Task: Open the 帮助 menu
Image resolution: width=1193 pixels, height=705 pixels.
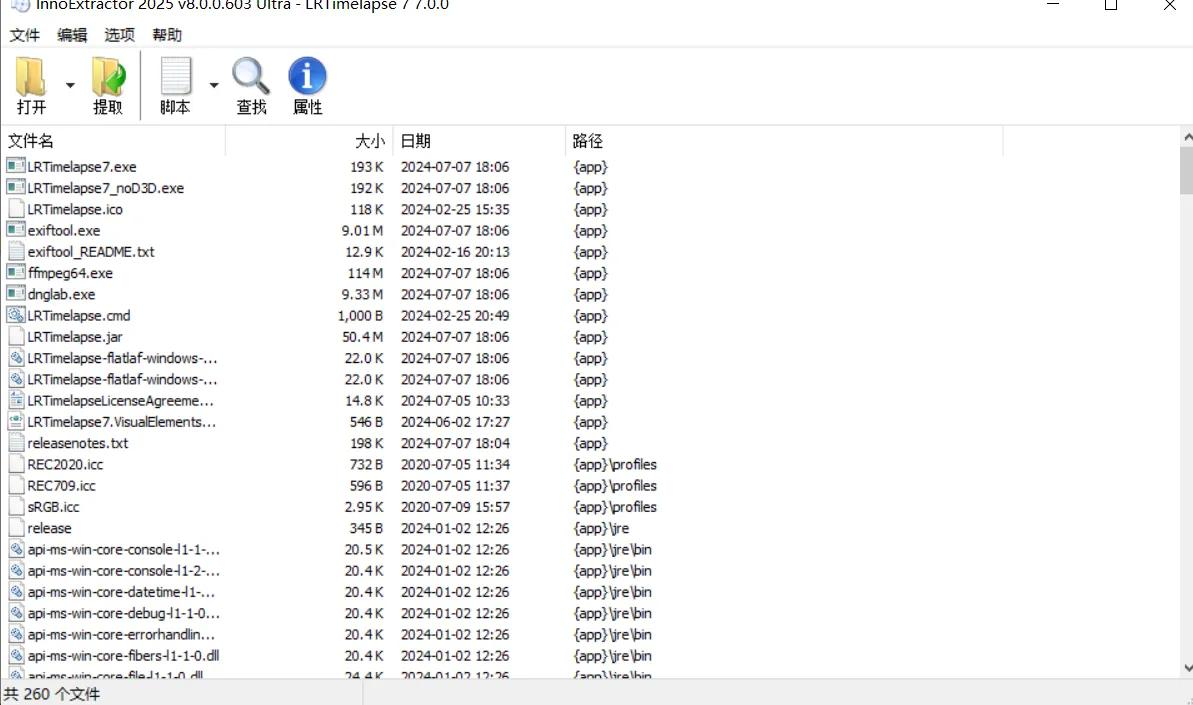Action: tap(167, 35)
